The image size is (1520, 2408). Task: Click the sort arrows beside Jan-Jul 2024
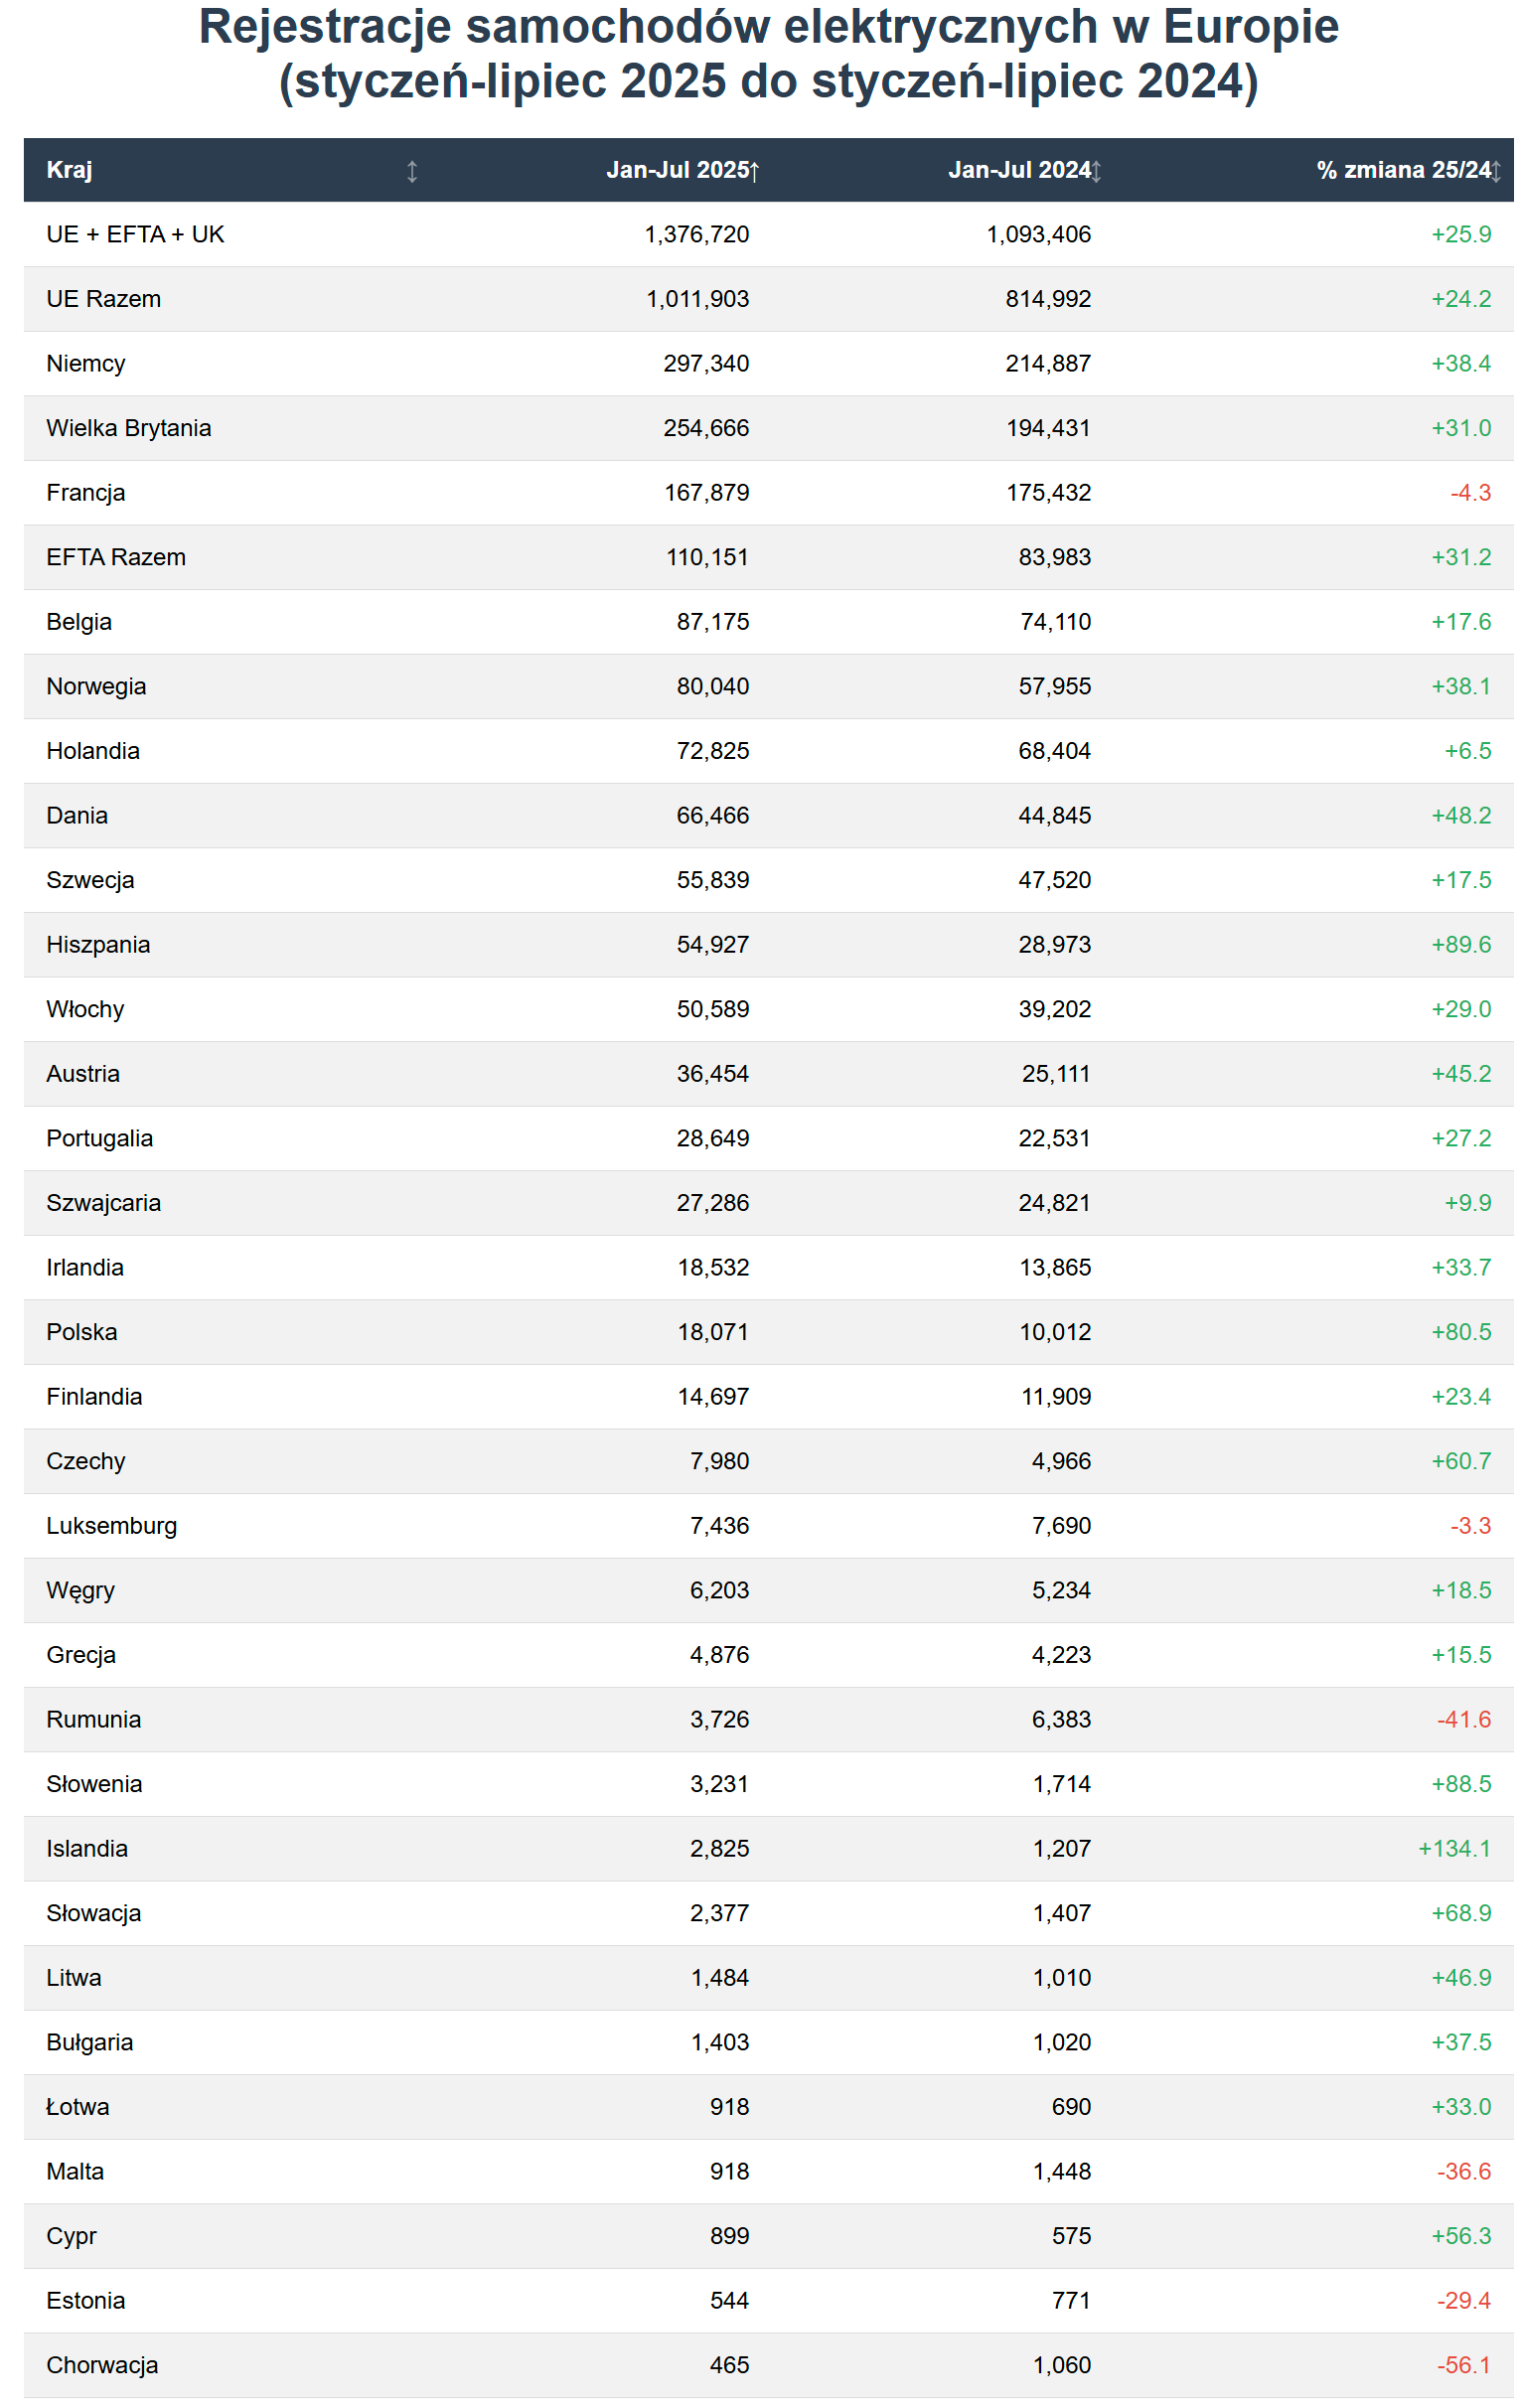[1096, 171]
